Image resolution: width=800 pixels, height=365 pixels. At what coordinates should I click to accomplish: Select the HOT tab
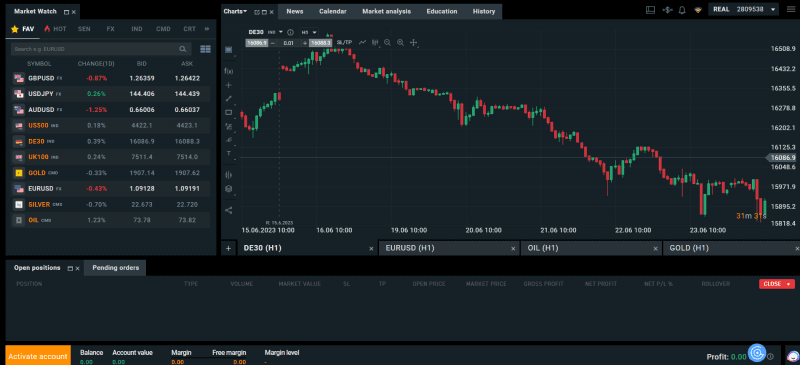click(55, 29)
